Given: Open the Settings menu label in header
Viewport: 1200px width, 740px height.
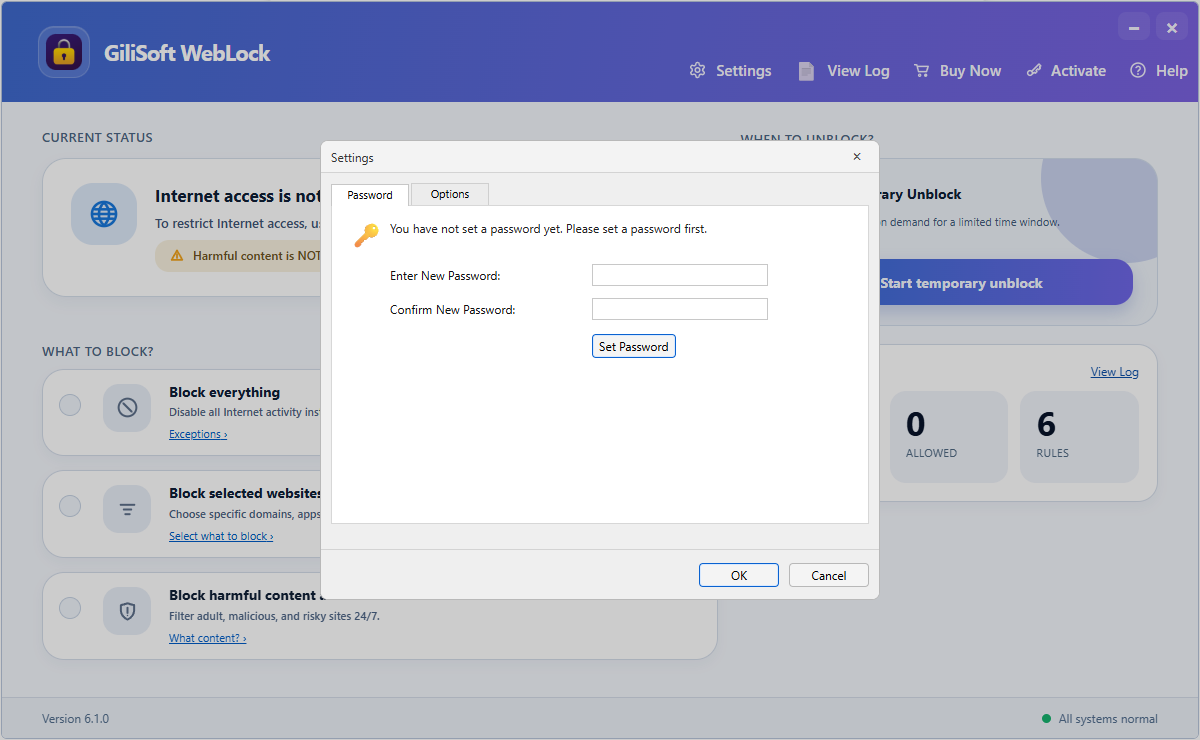Looking at the screenshot, I should [744, 71].
